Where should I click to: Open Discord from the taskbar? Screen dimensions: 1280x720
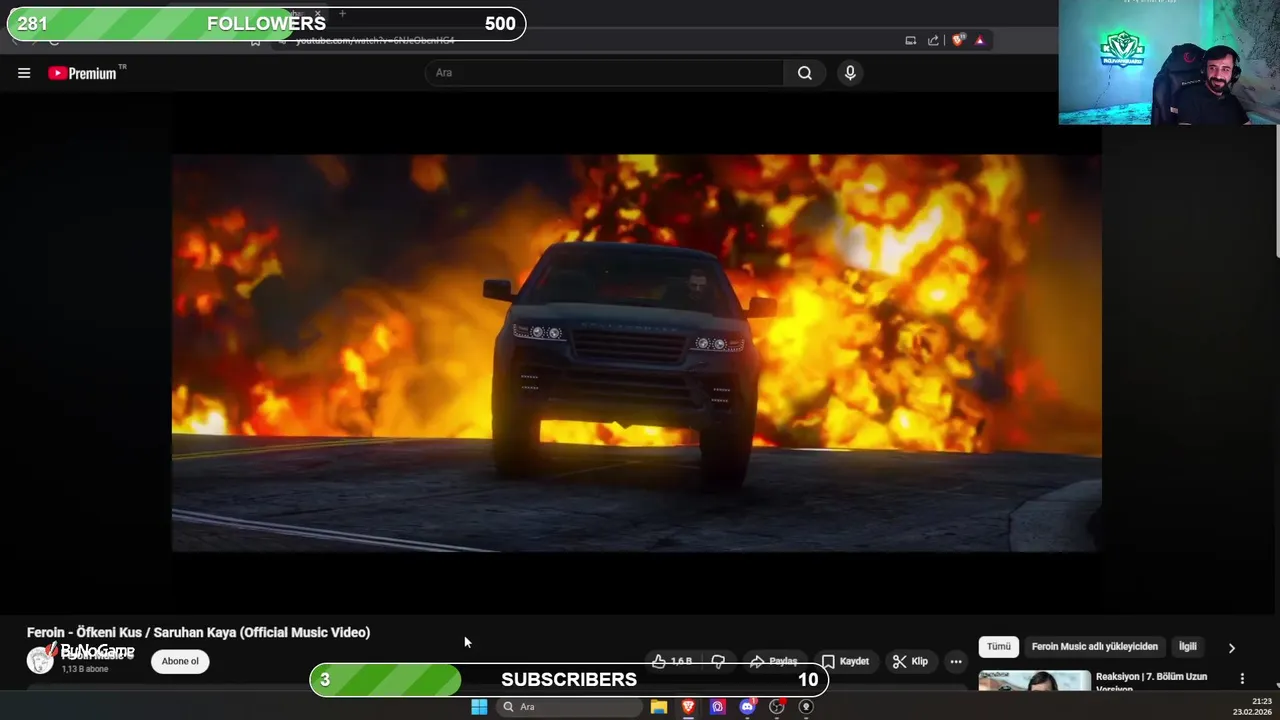[747, 707]
